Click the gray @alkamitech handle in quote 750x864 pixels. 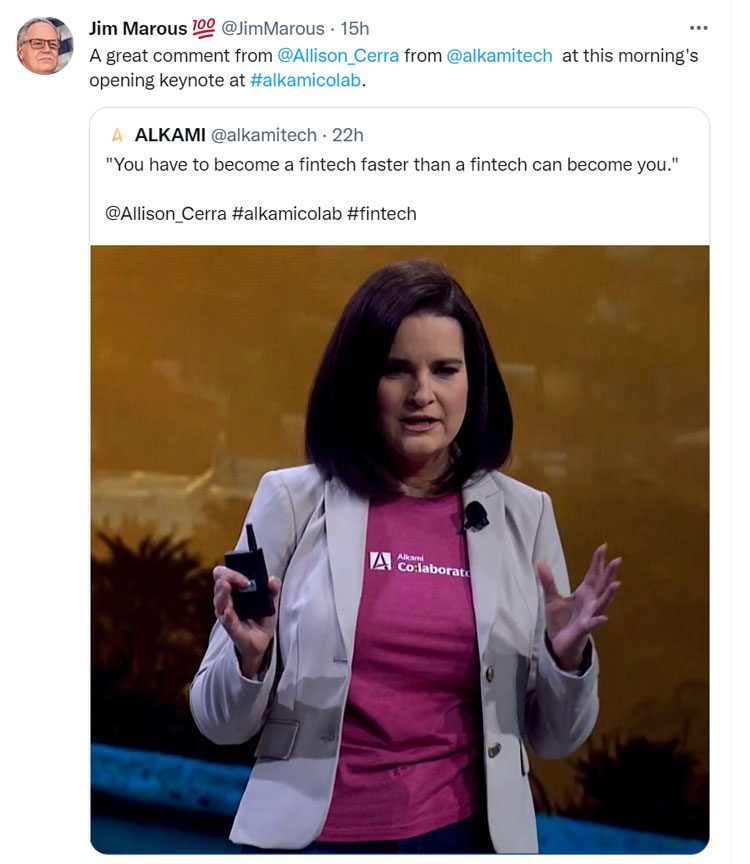coord(264,135)
